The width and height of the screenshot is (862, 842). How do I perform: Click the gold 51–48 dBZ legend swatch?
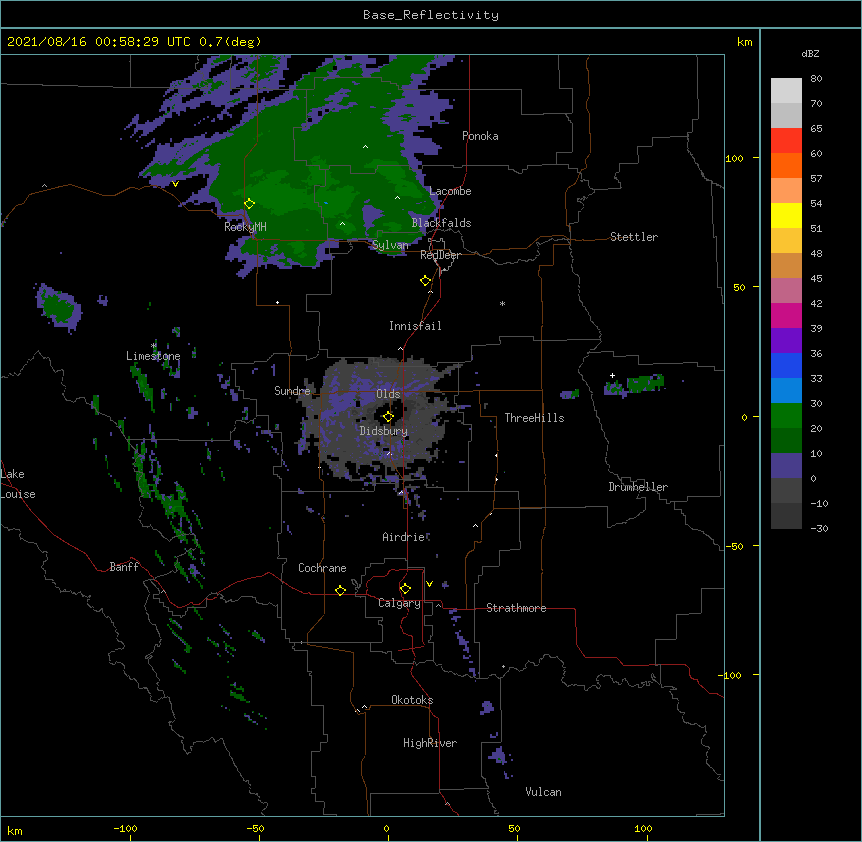pyautogui.click(x=786, y=241)
